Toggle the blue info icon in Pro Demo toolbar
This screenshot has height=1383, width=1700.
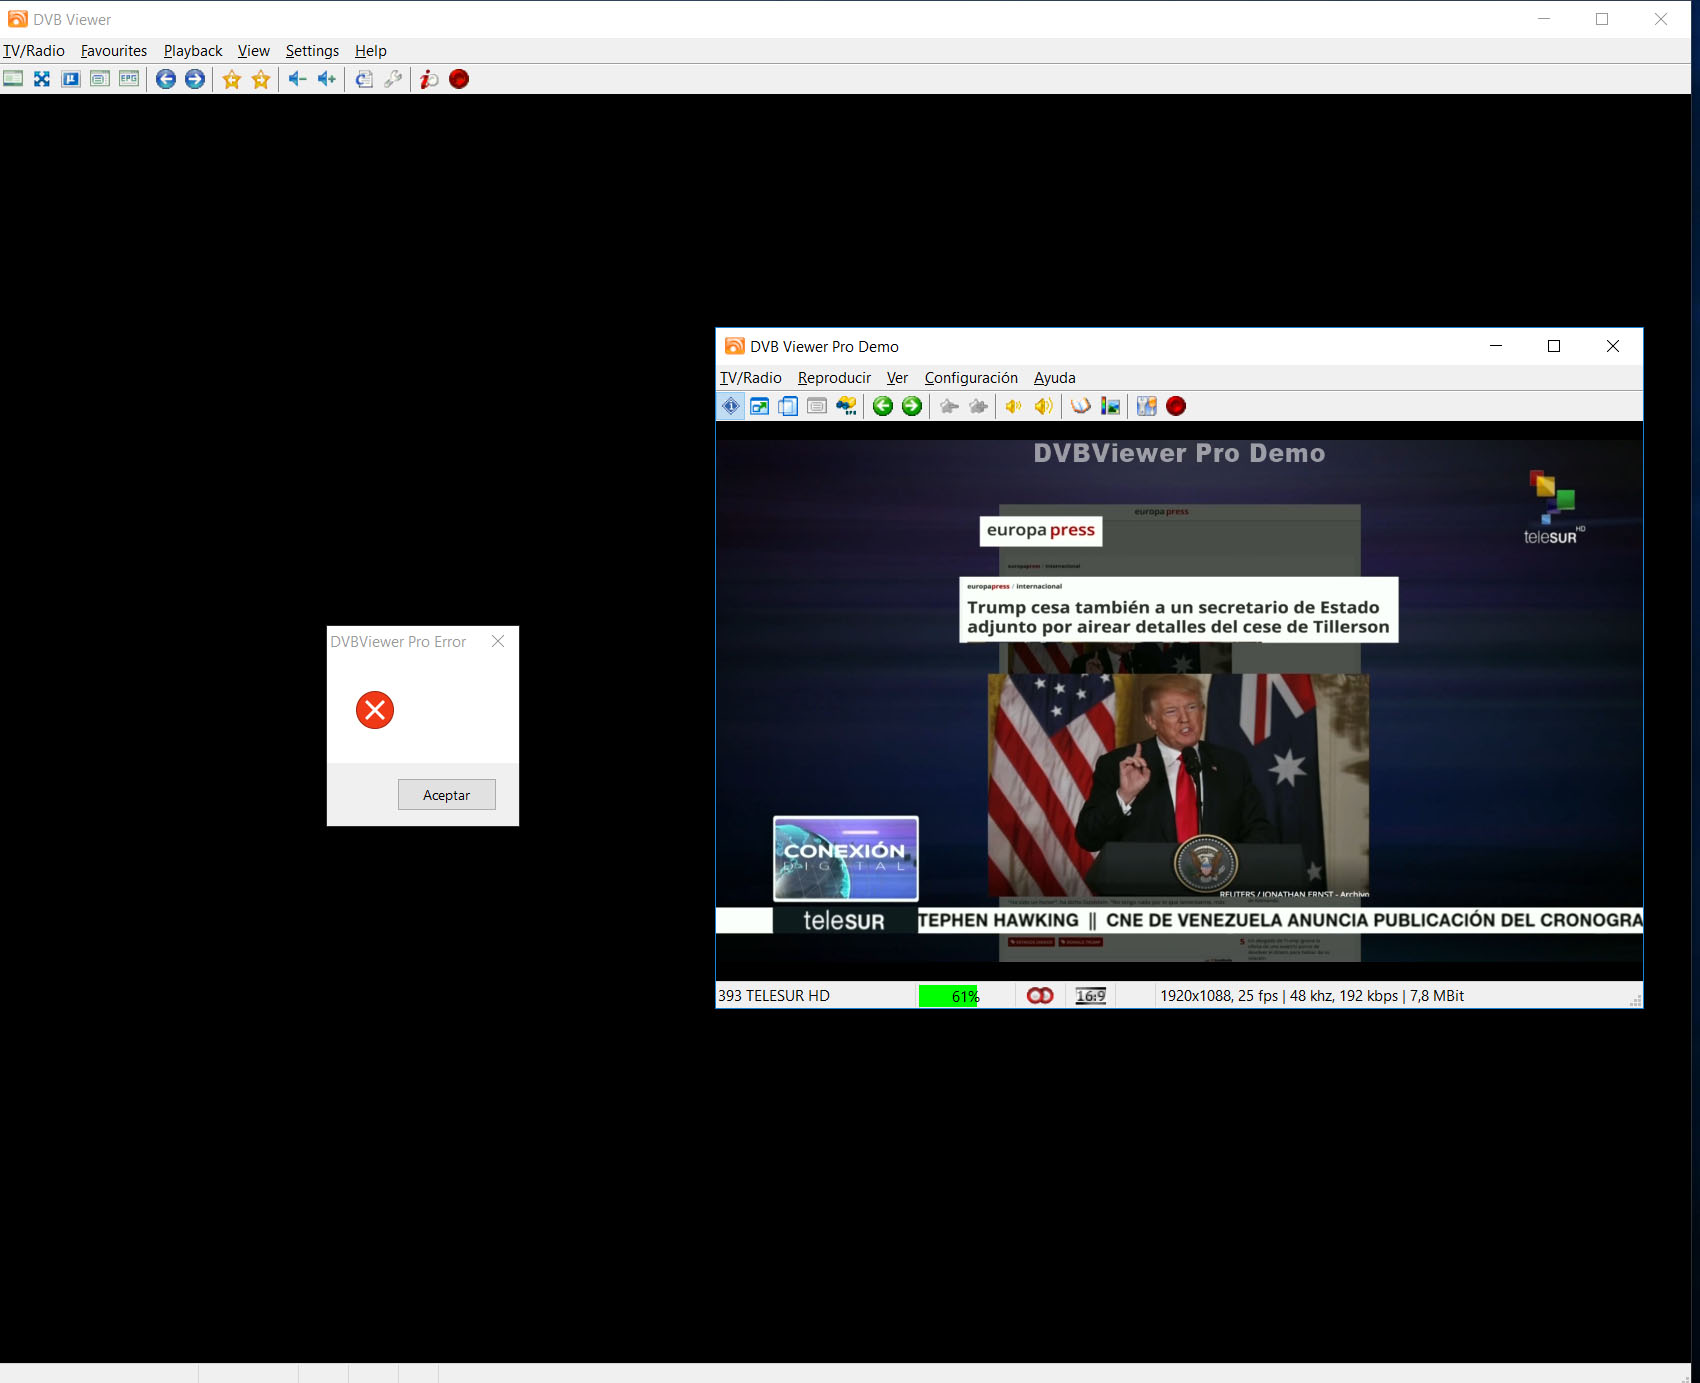coord(731,406)
